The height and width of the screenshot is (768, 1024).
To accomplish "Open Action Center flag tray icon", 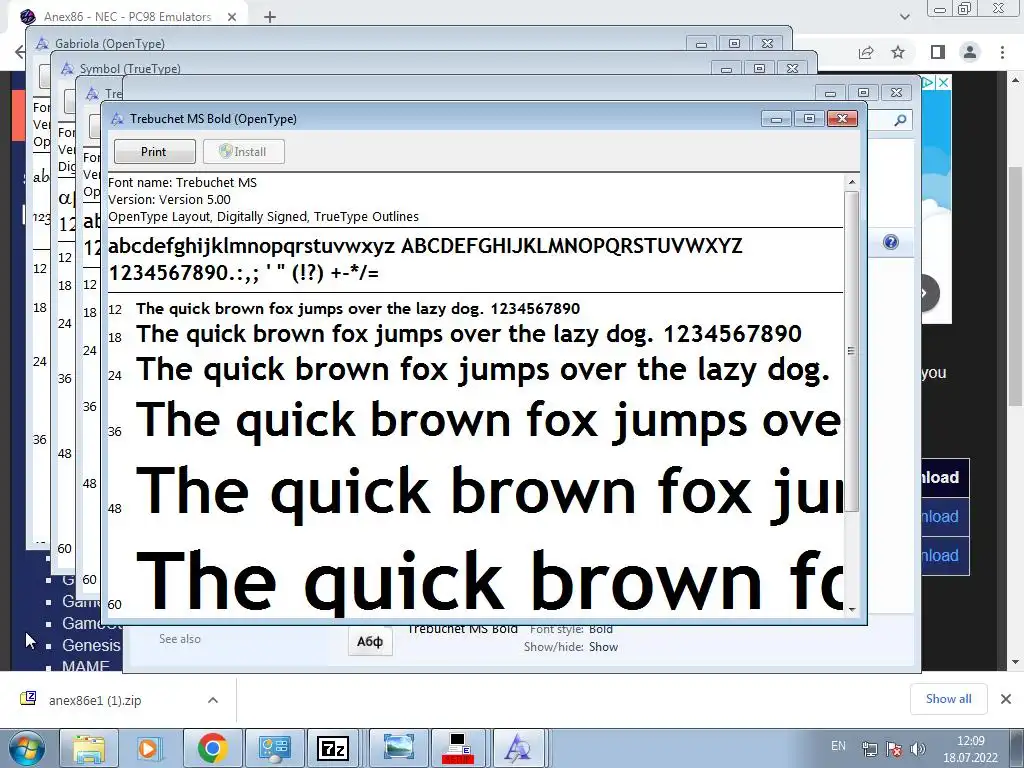I will (894, 748).
